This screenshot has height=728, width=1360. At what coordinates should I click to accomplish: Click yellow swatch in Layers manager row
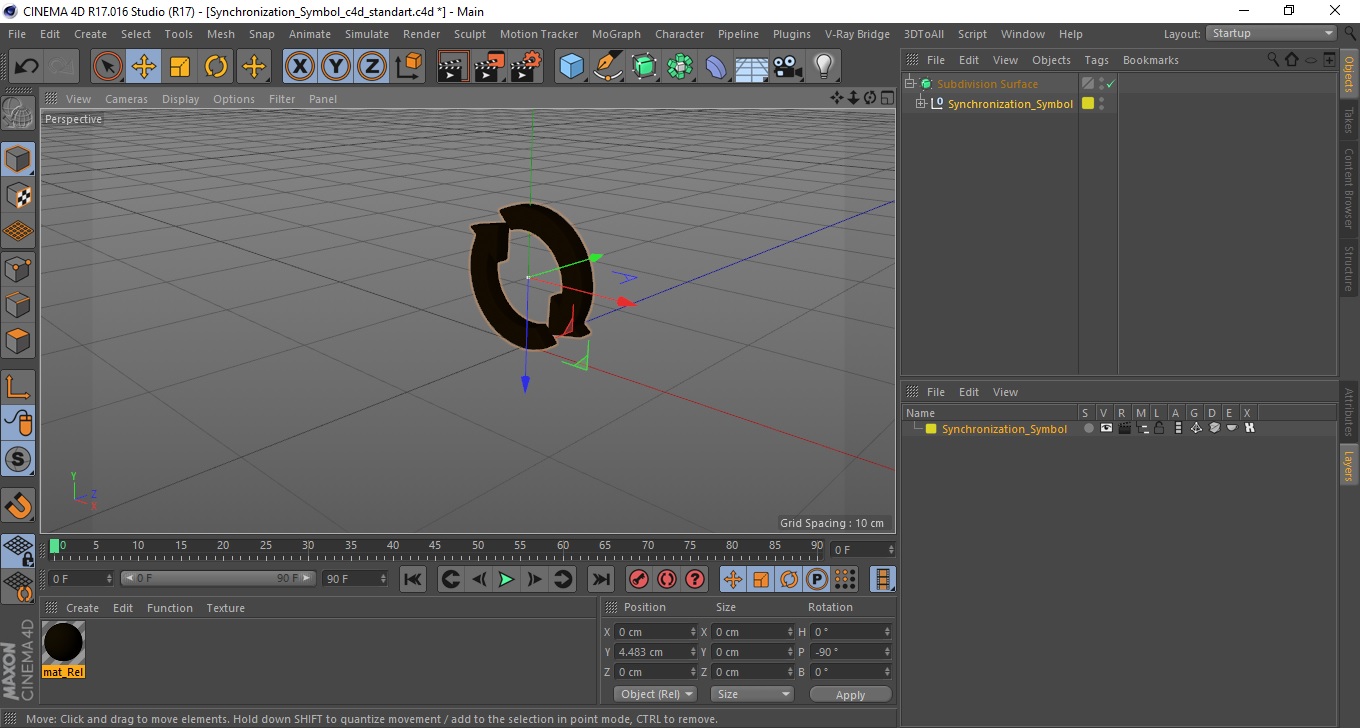(931, 429)
